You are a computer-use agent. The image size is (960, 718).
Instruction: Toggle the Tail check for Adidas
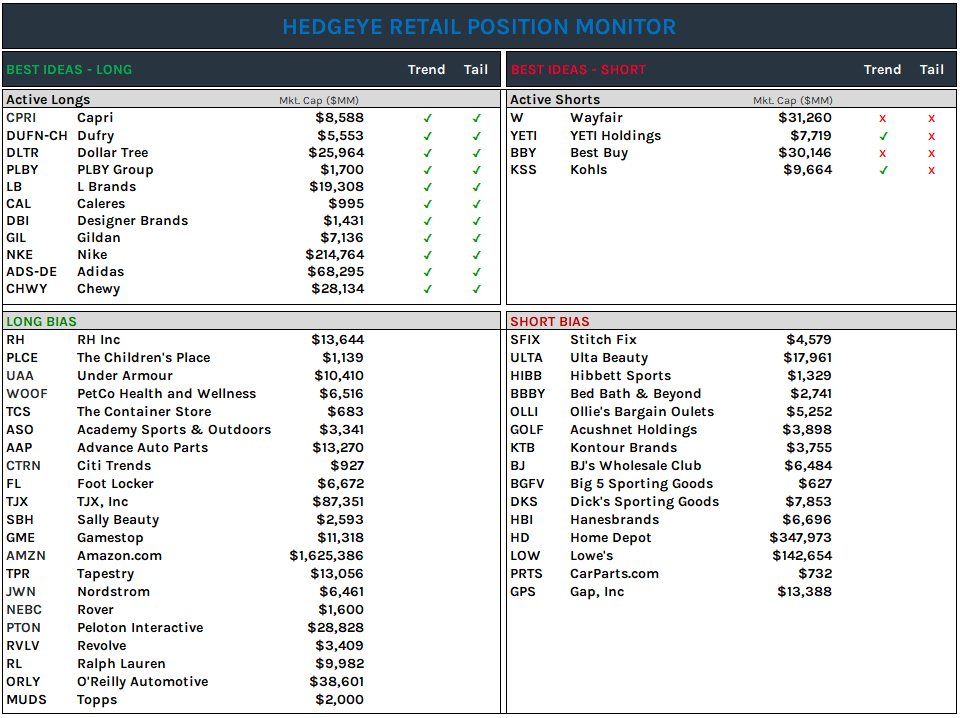476,271
